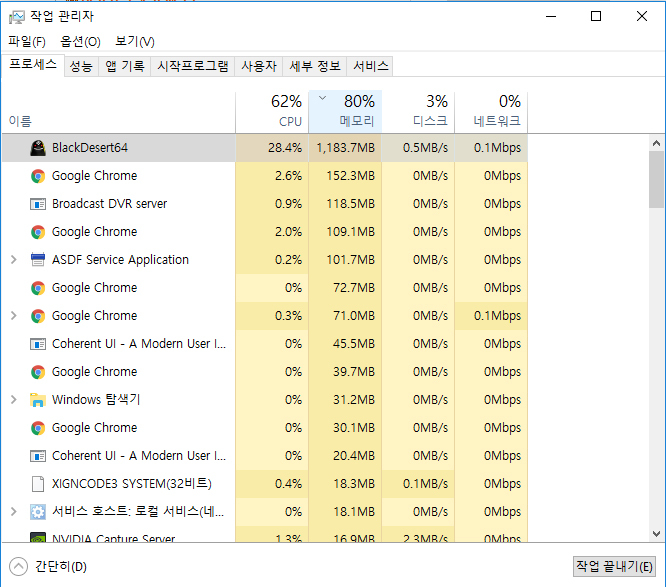Switch to the 앱 기록 tab

(x=124, y=66)
